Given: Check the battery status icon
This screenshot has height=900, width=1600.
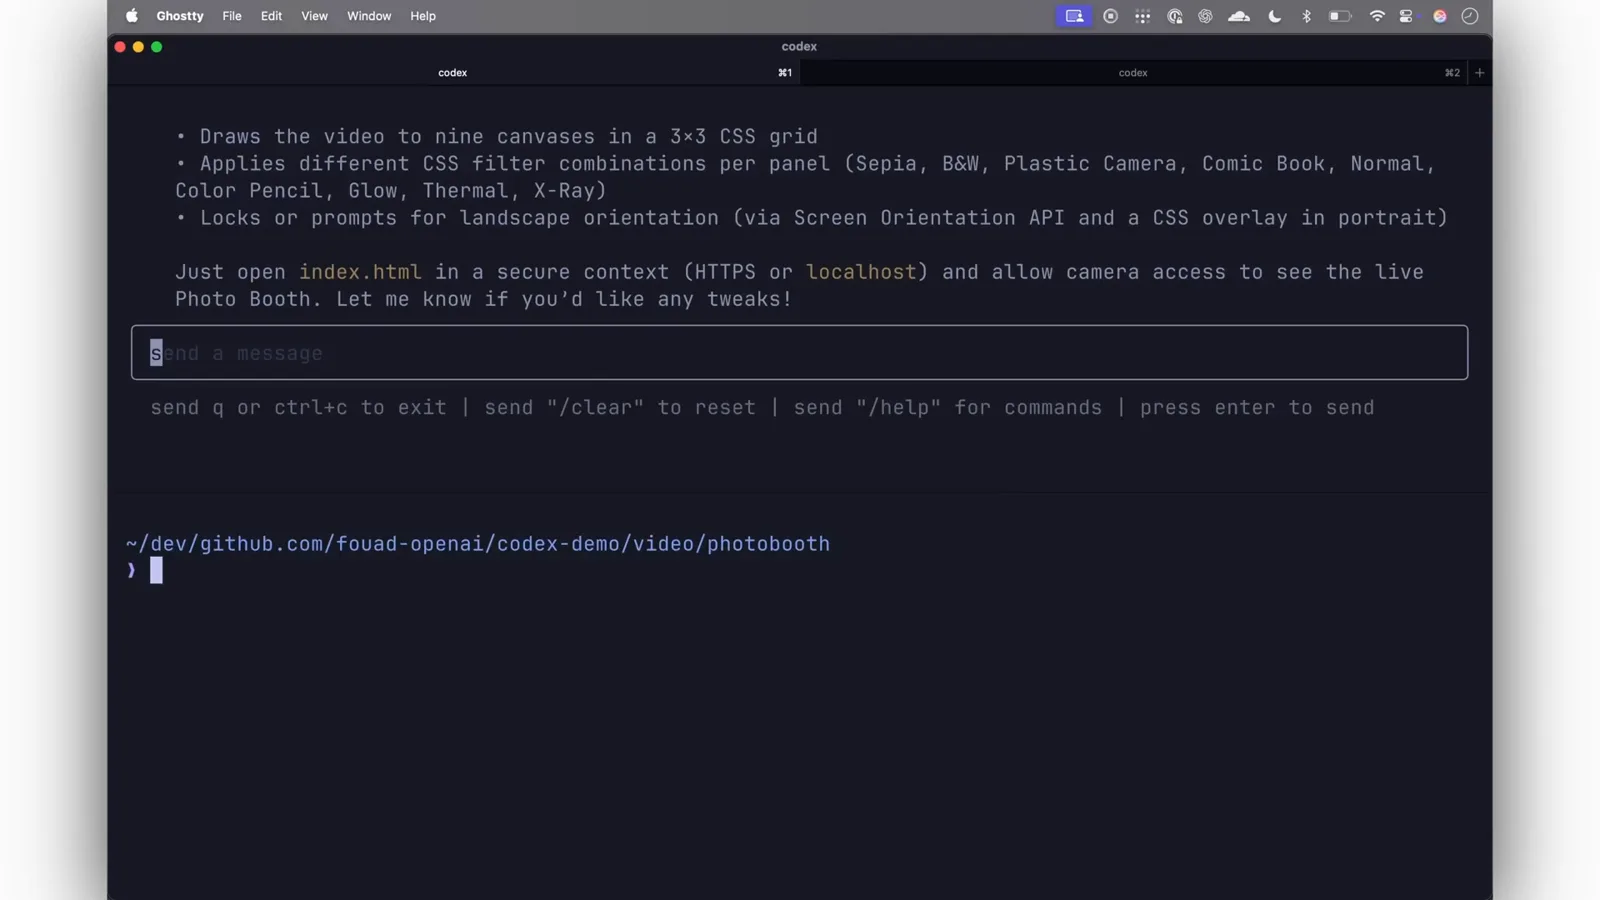Looking at the screenshot, I should click(x=1340, y=16).
